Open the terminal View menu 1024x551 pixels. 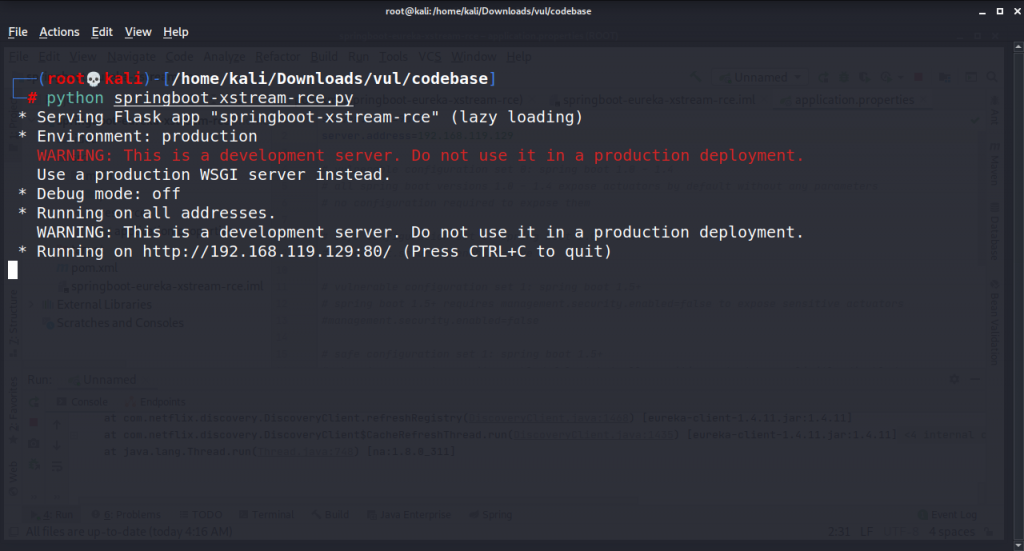pyautogui.click(x=138, y=32)
